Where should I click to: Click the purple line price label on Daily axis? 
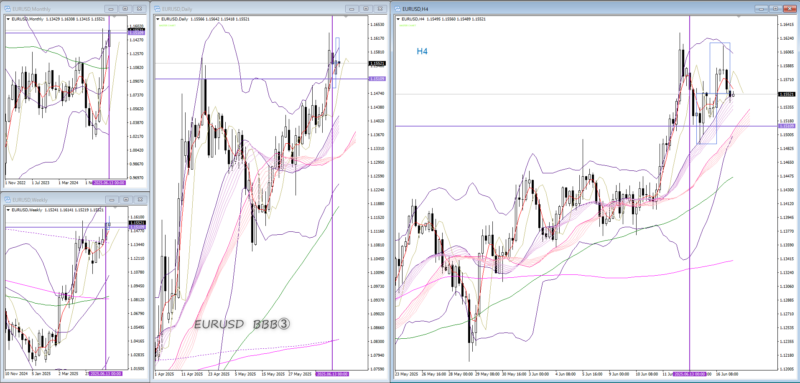pos(377,79)
